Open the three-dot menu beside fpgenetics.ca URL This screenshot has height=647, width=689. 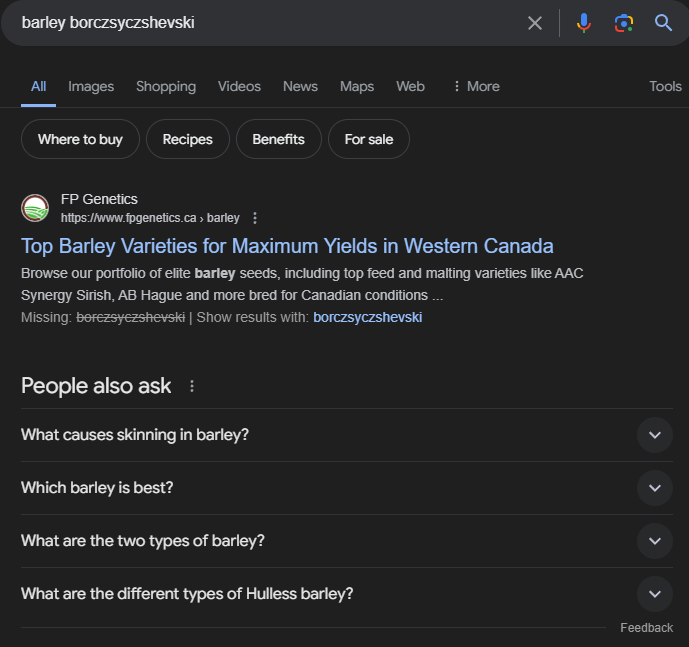click(255, 218)
